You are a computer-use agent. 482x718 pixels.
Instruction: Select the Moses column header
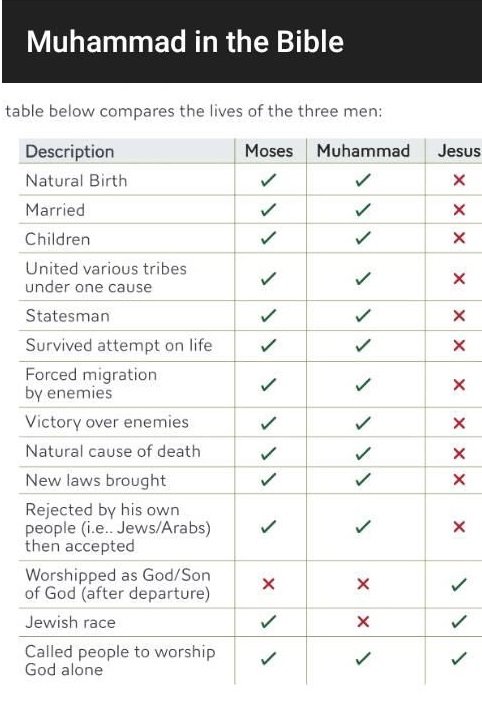pyautogui.click(x=269, y=151)
